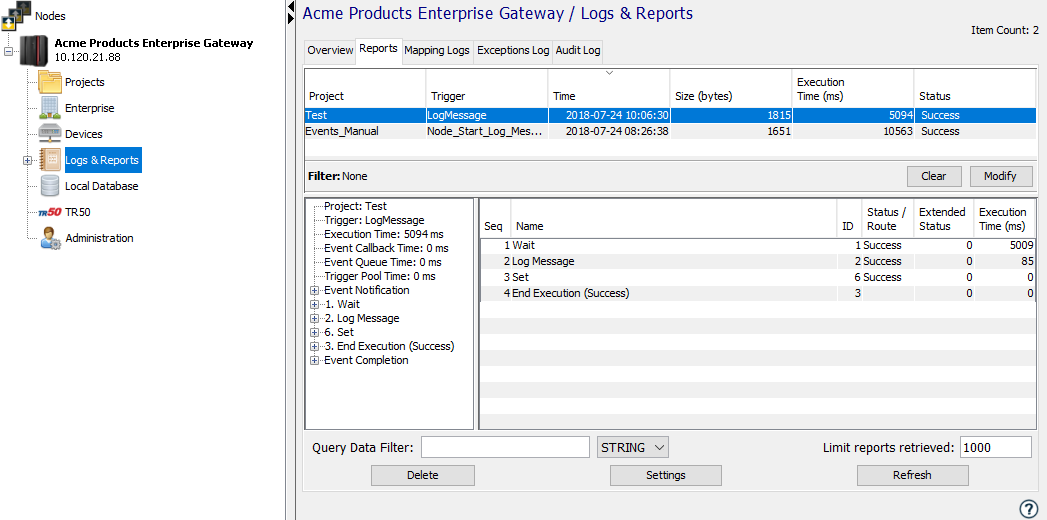Click the Trigger Pool Time: 0 ms line
The width and height of the screenshot is (1047, 520).
click(x=379, y=276)
